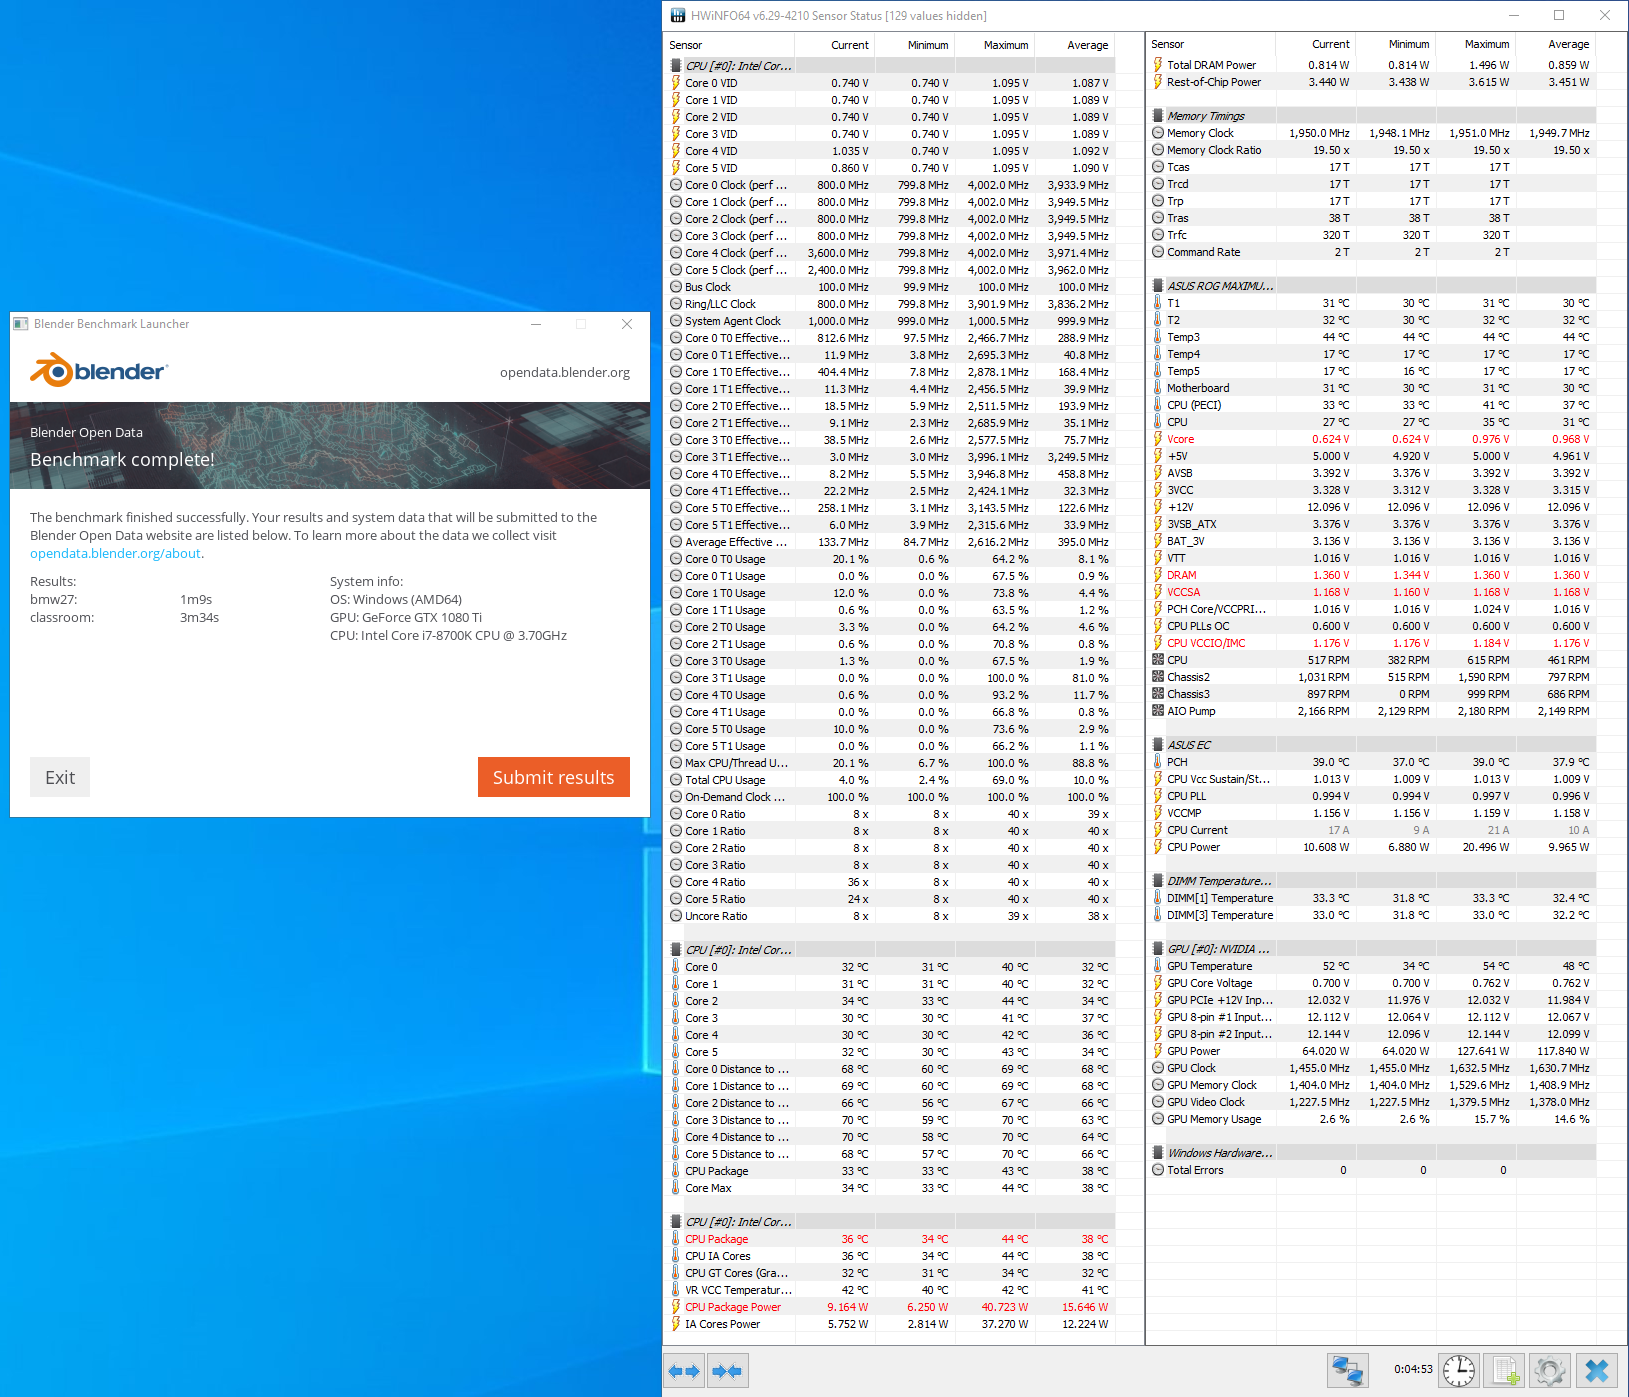The height and width of the screenshot is (1397, 1629).
Task: Click the expand layout double-arrow icon in HWiNFO
Action: pos(685,1371)
